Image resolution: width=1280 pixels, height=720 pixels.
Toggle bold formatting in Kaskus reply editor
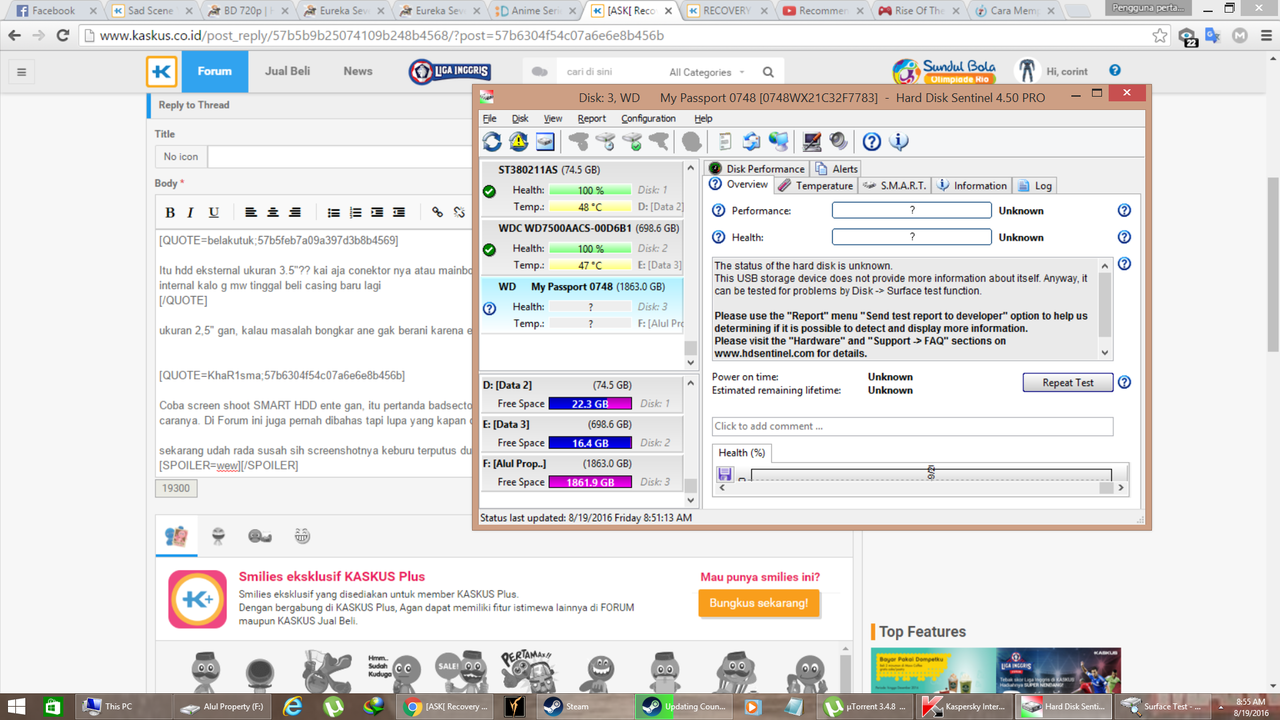click(x=170, y=212)
